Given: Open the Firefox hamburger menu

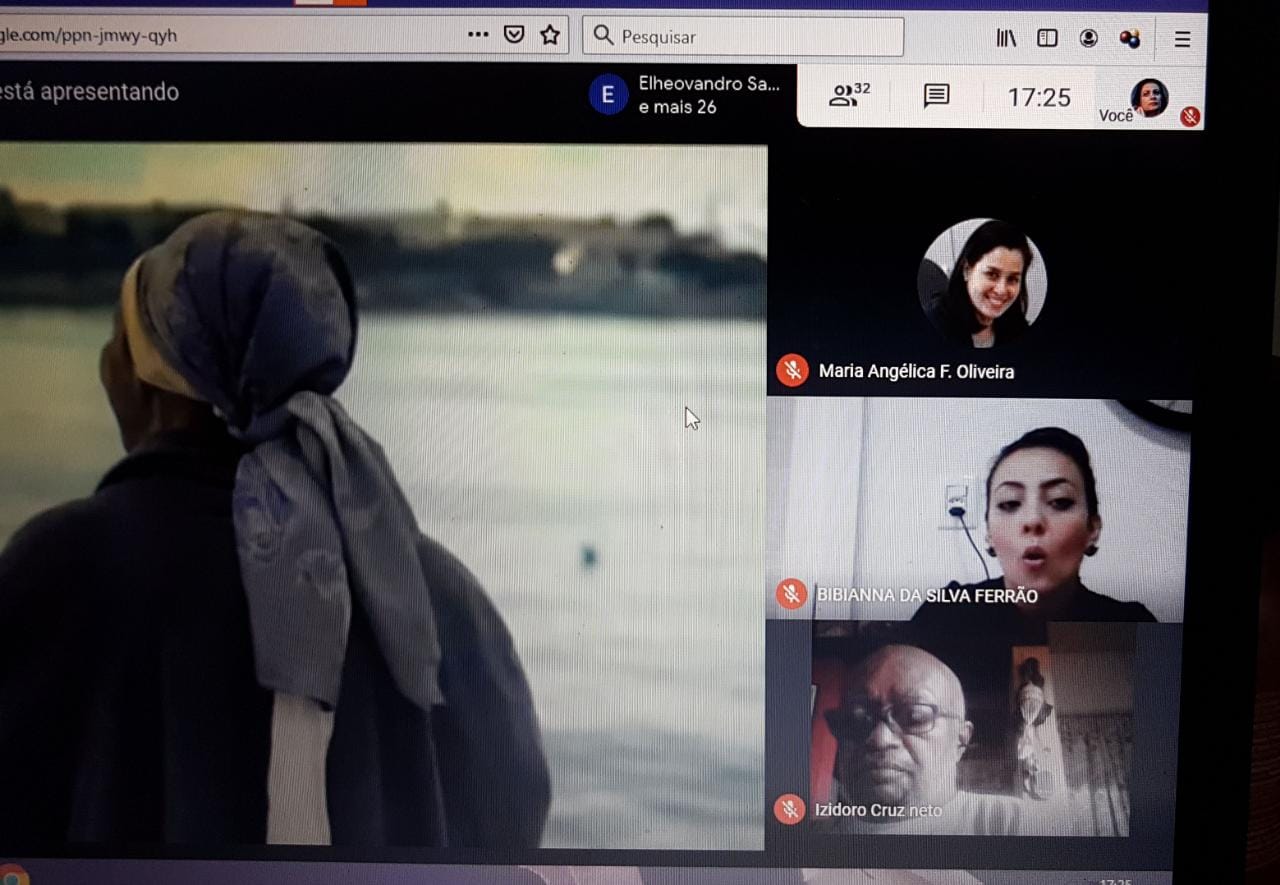Looking at the screenshot, I should pyautogui.click(x=1182, y=39).
